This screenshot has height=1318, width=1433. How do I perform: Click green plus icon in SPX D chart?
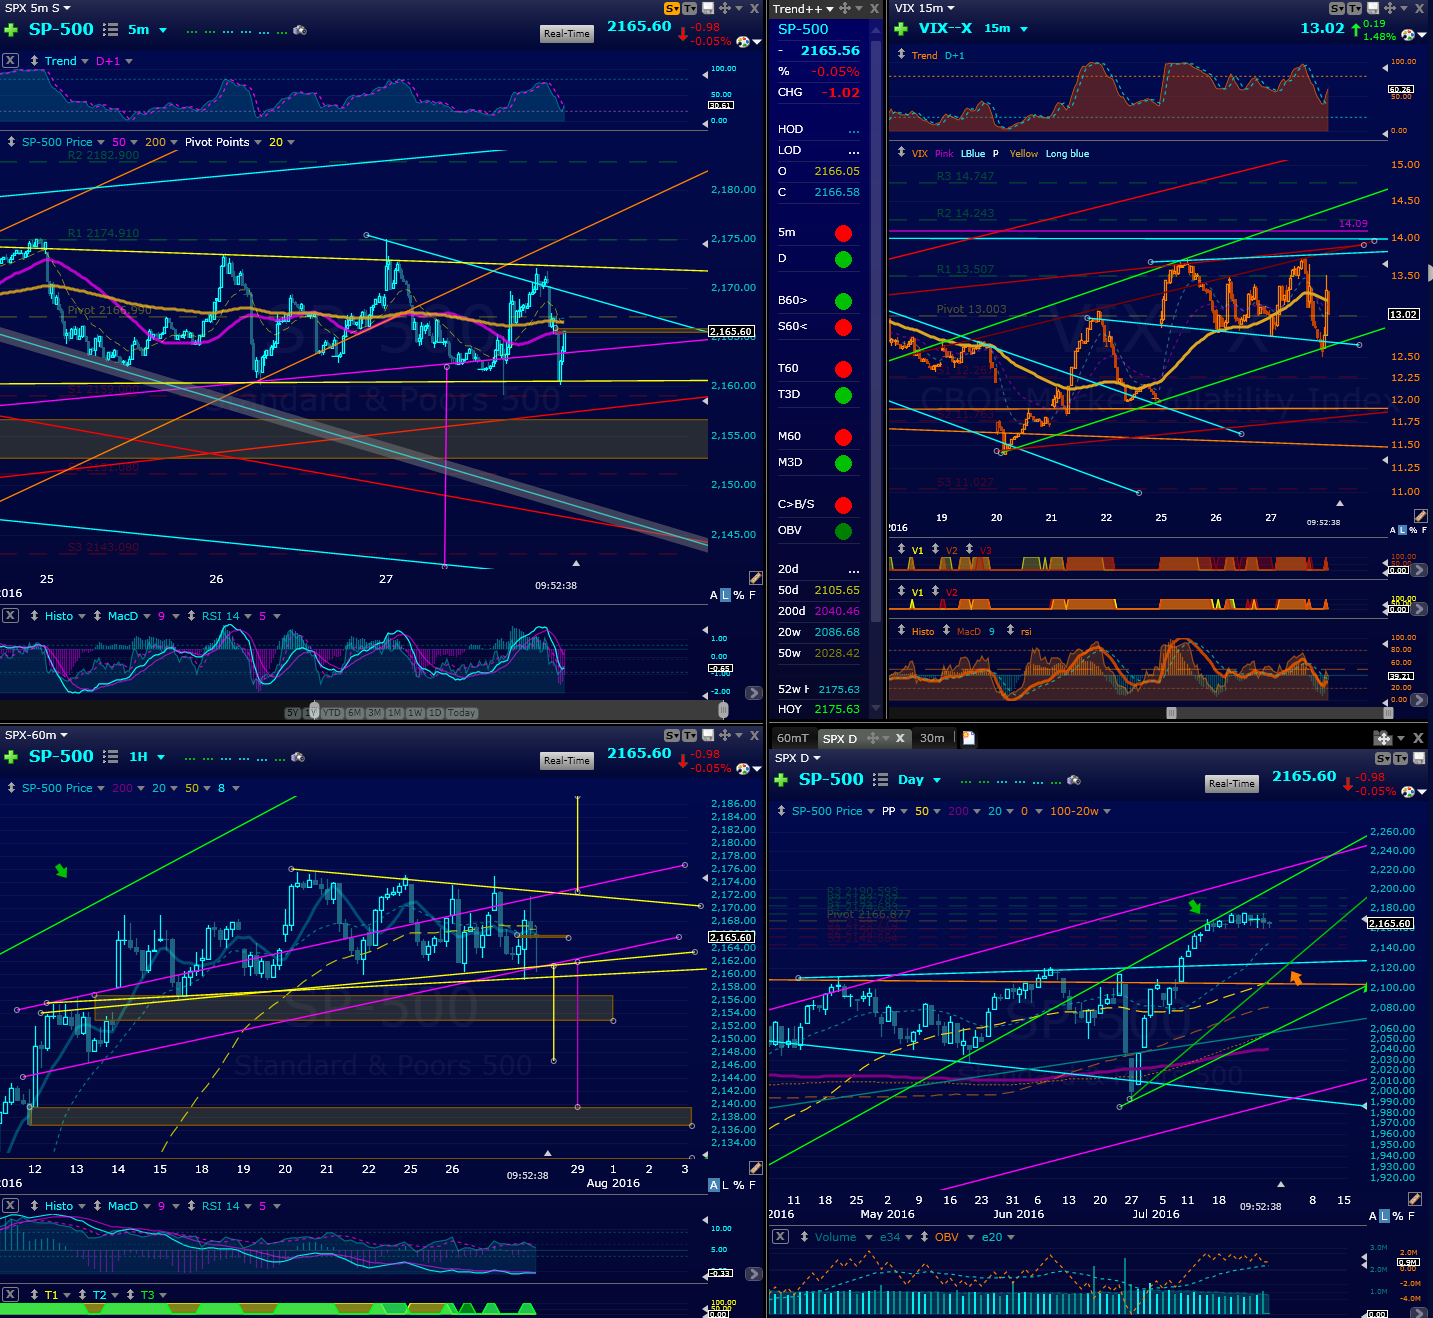tap(781, 780)
